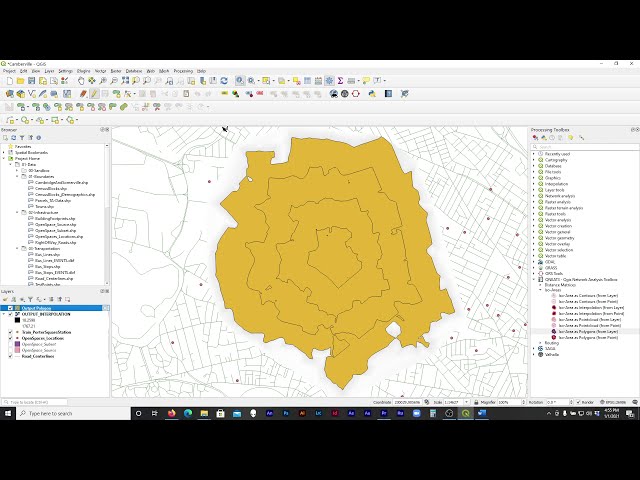The image size is (640, 480).
Task: Click the Windows taskbar search box
Action: click(74, 413)
